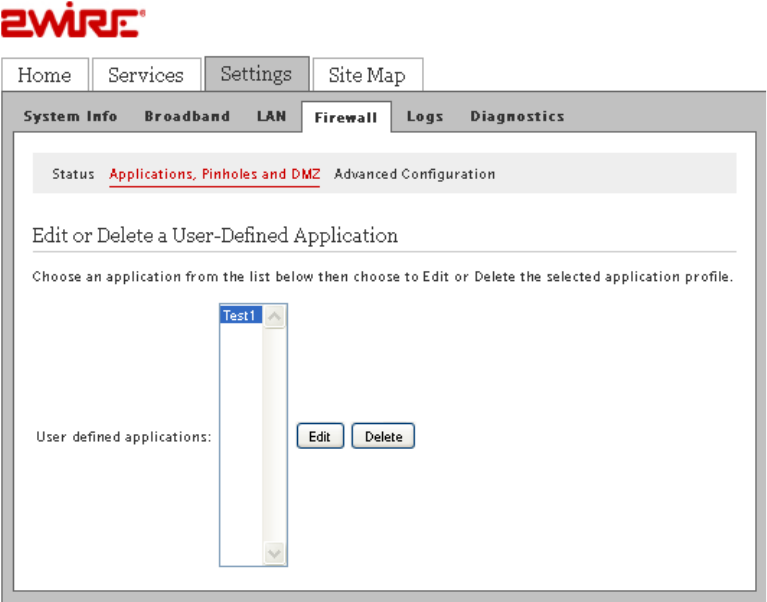This screenshot has width=767, height=602.
Task: Click the 2Wire logo
Action: point(73,20)
